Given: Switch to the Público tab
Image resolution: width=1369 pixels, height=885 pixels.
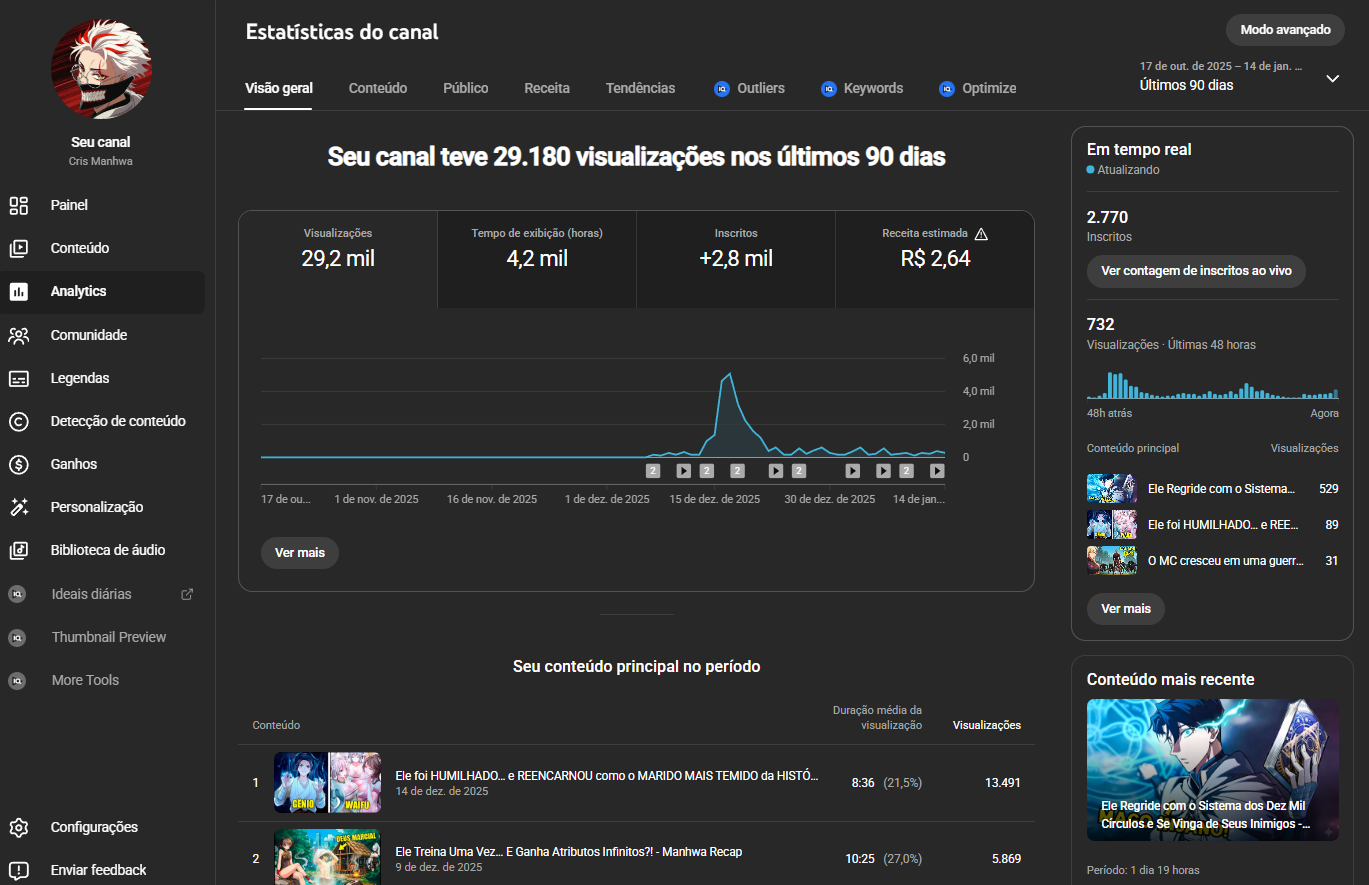Looking at the screenshot, I should [465, 88].
